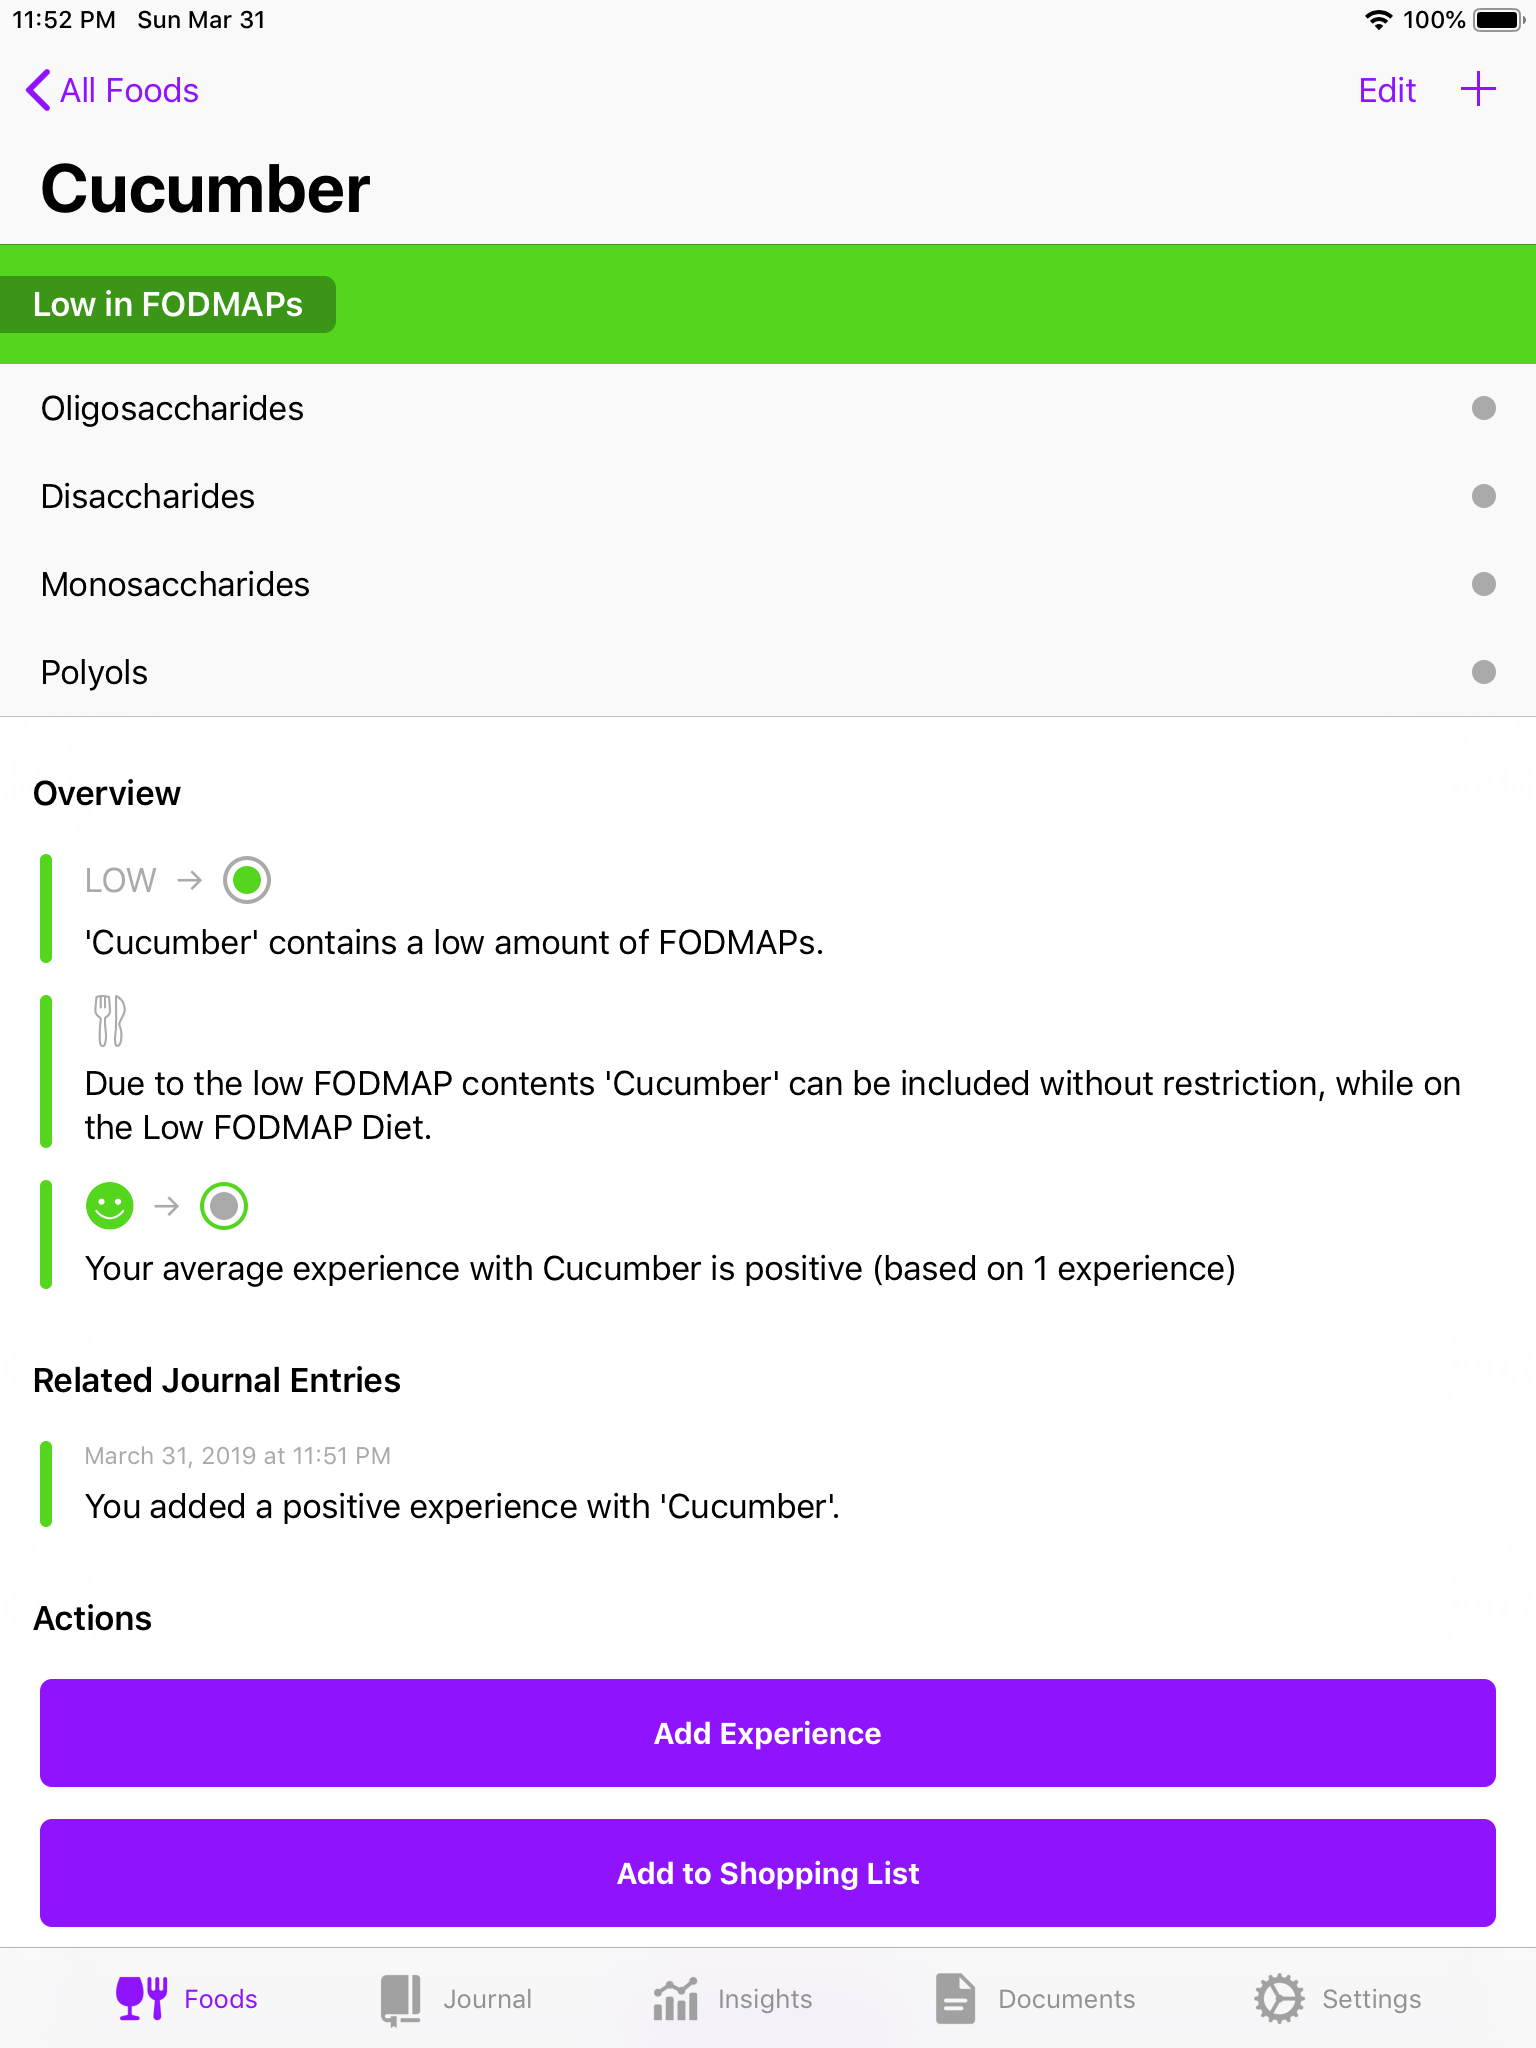Image resolution: width=1536 pixels, height=2048 pixels.
Task: Select the green LOW level radio indicator
Action: tap(247, 880)
